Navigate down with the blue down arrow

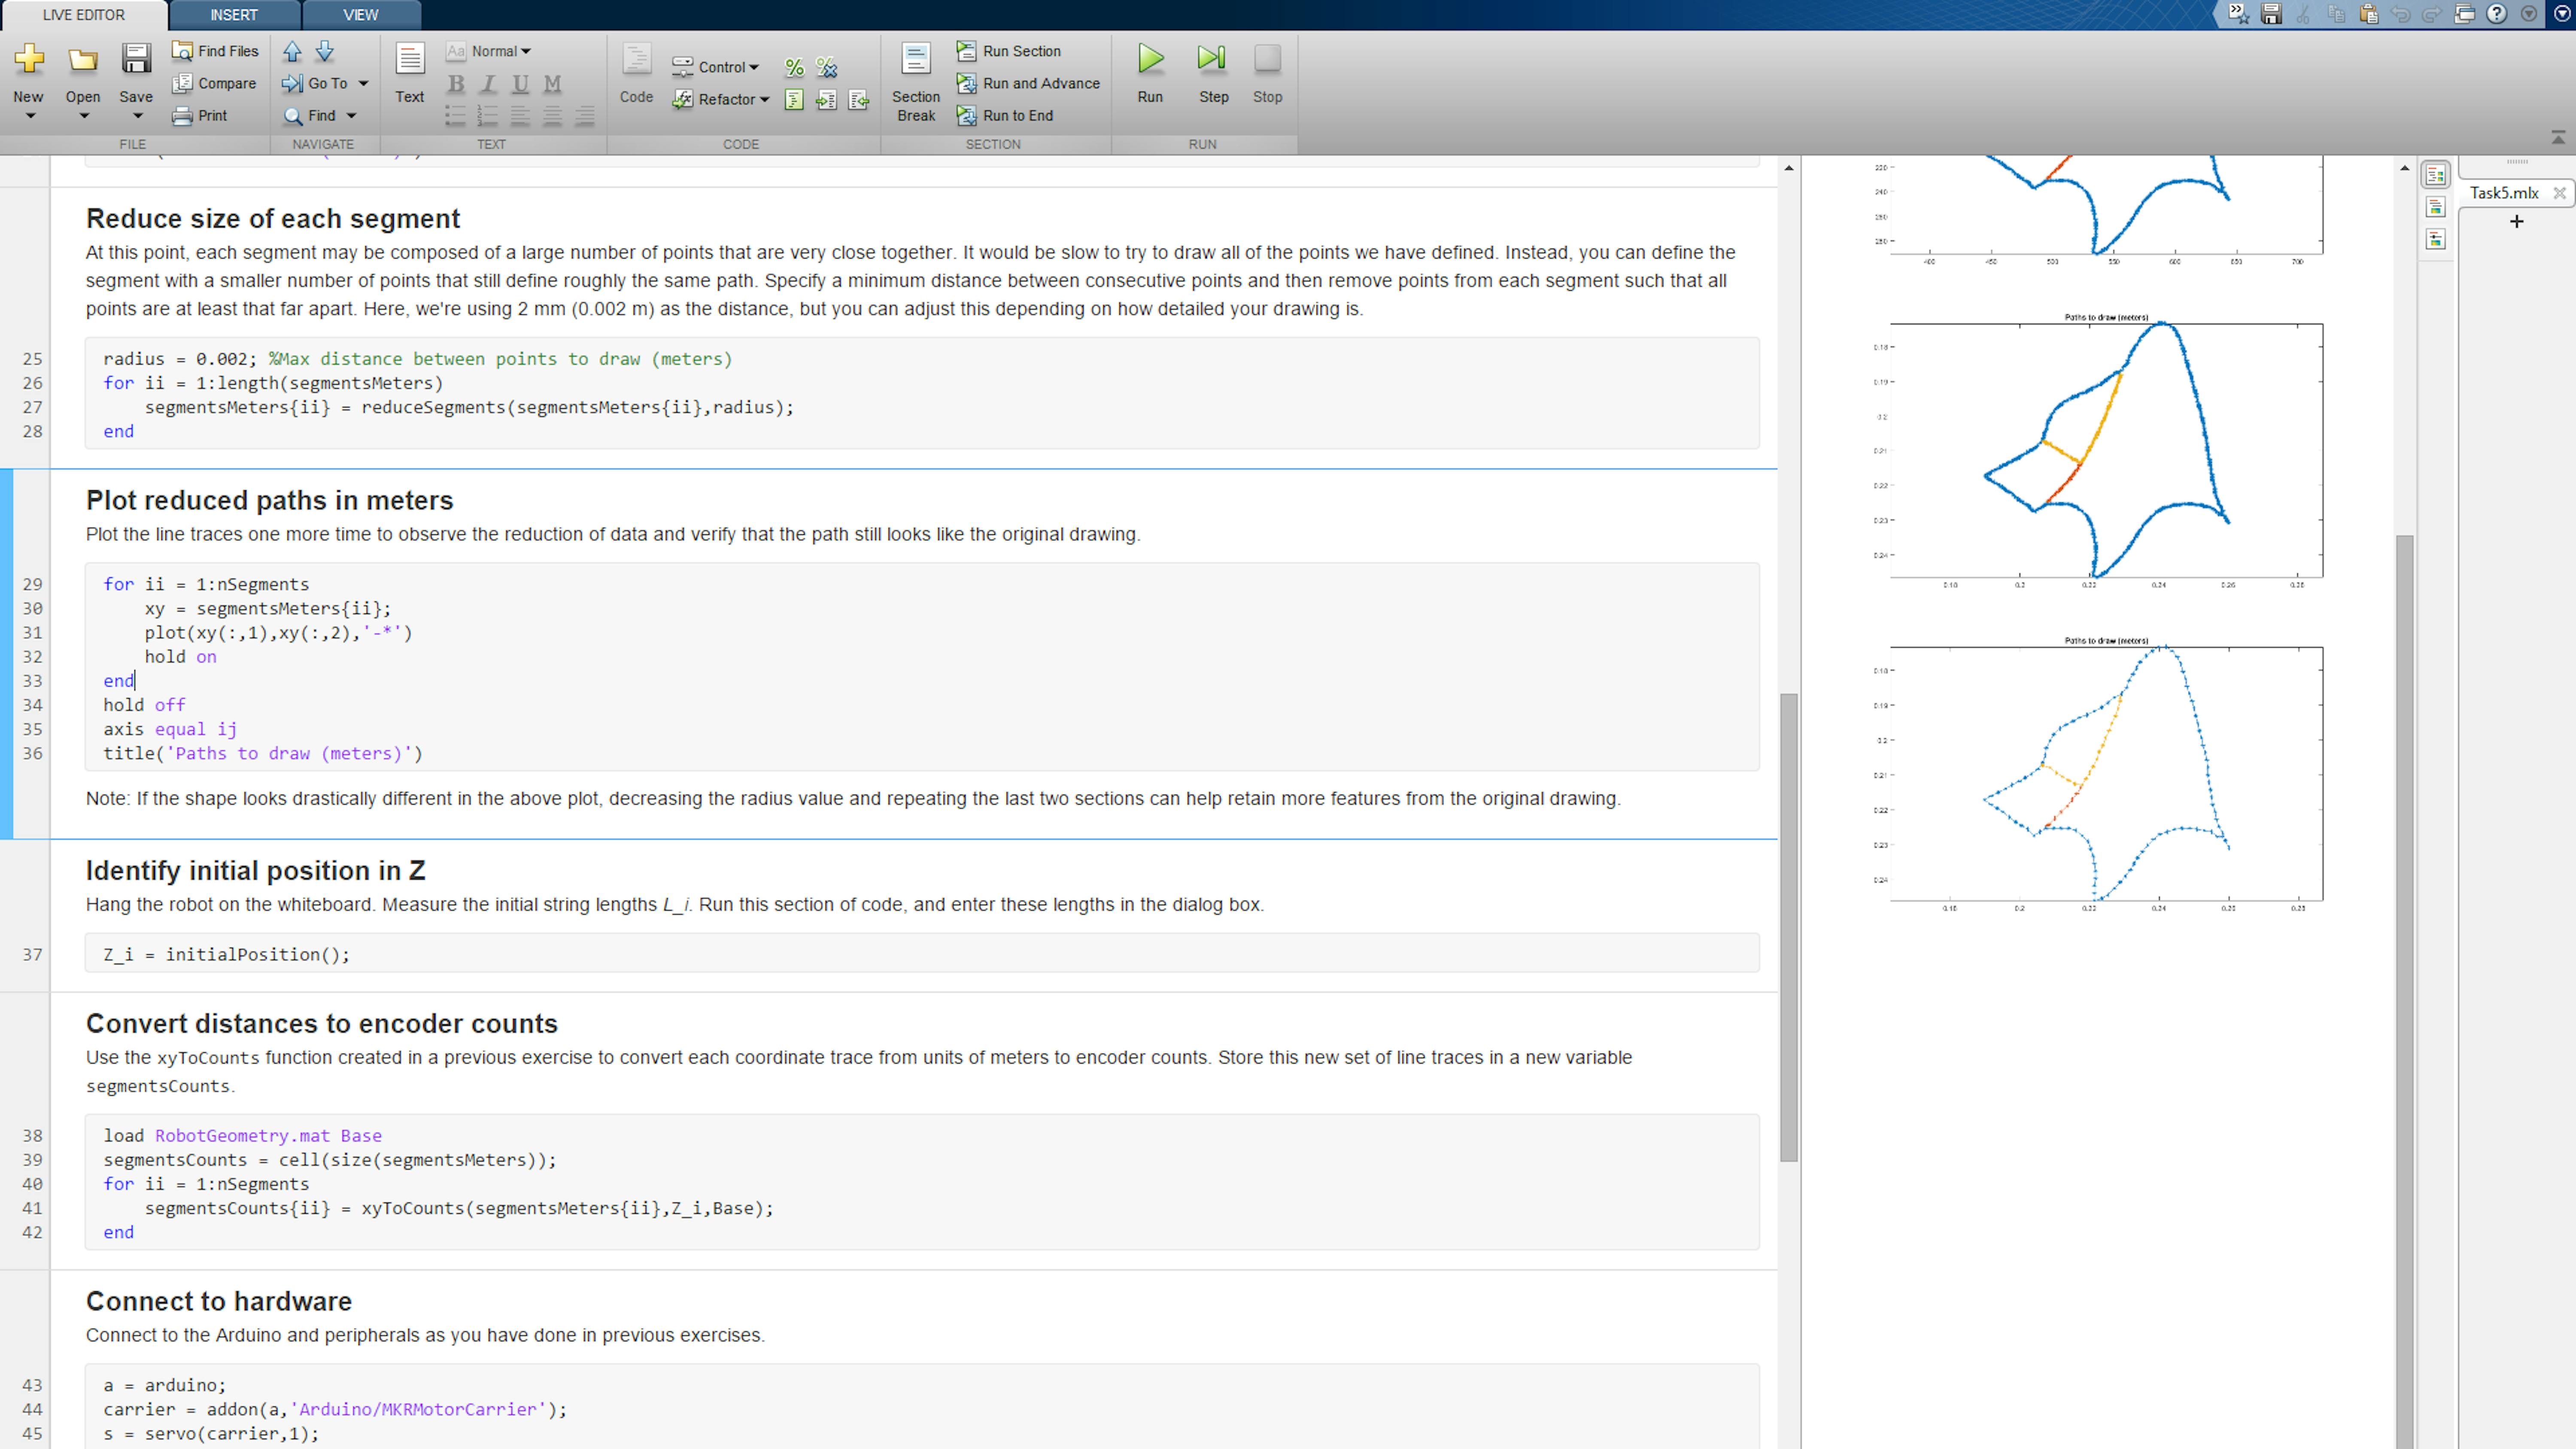pos(324,51)
